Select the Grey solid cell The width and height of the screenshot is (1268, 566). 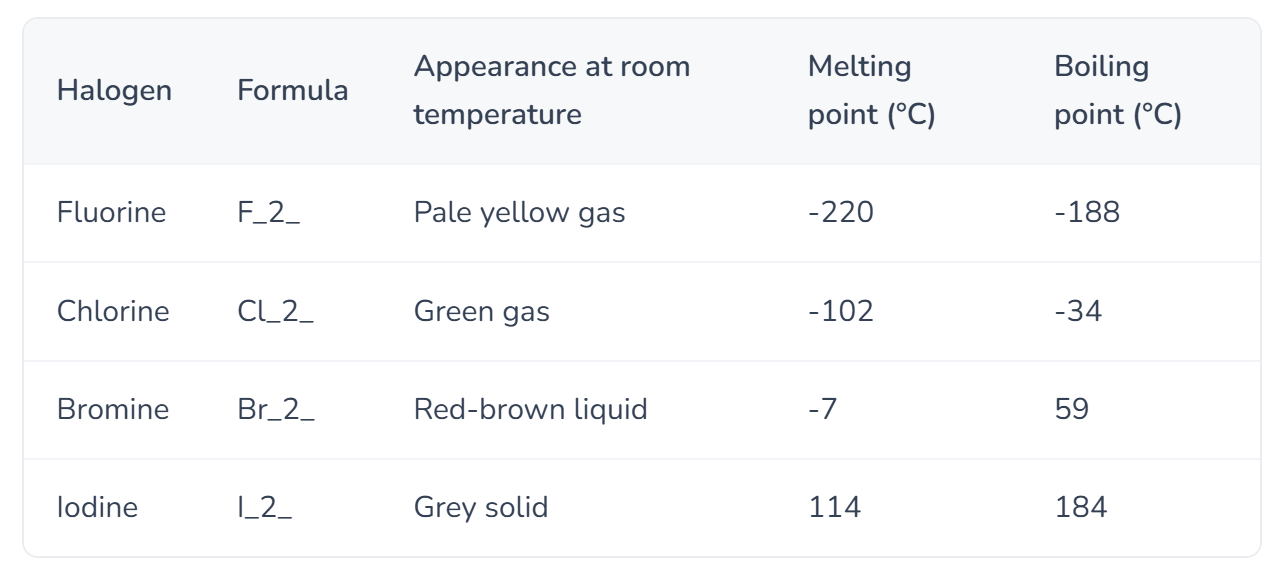click(x=481, y=507)
